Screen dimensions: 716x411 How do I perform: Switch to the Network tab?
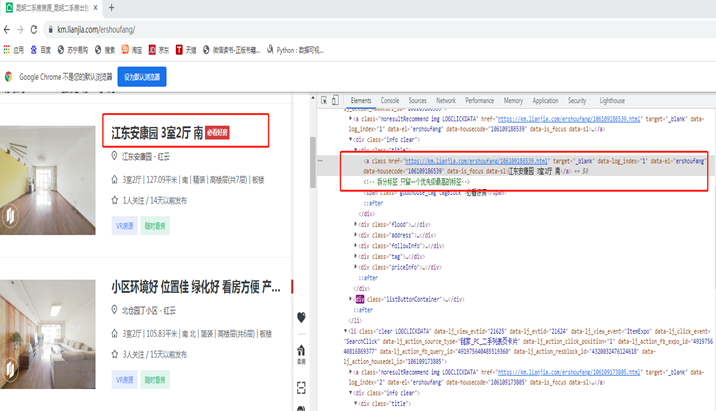[x=446, y=100]
